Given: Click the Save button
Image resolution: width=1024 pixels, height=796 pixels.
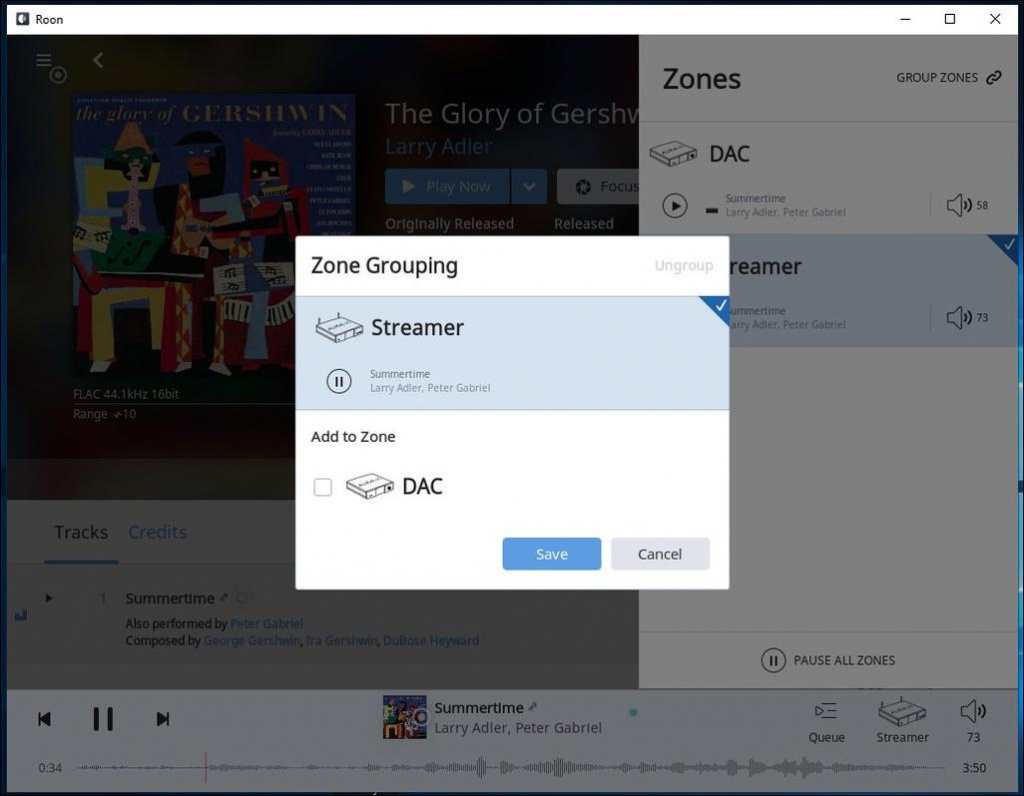Looking at the screenshot, I should (x=551, y=554).
